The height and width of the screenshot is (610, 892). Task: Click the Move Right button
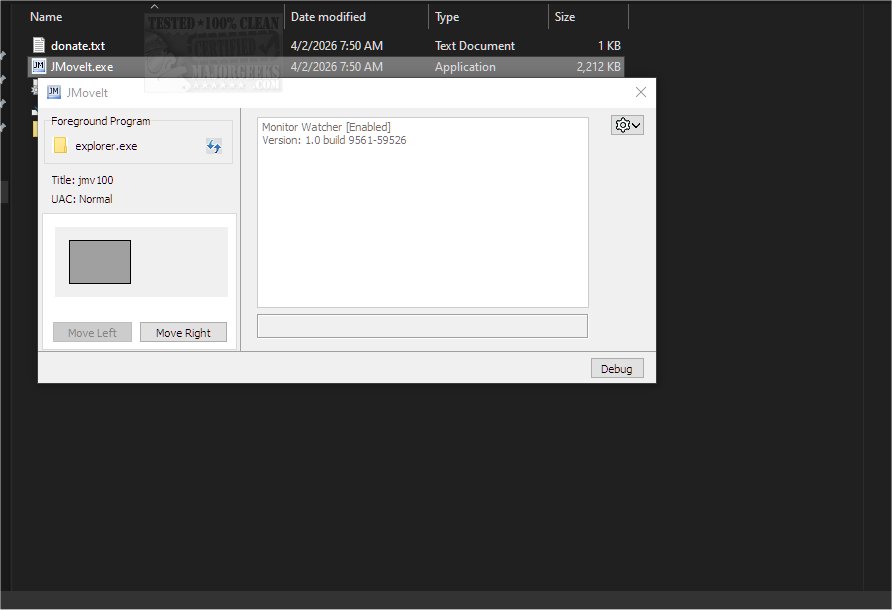(183, 333)
